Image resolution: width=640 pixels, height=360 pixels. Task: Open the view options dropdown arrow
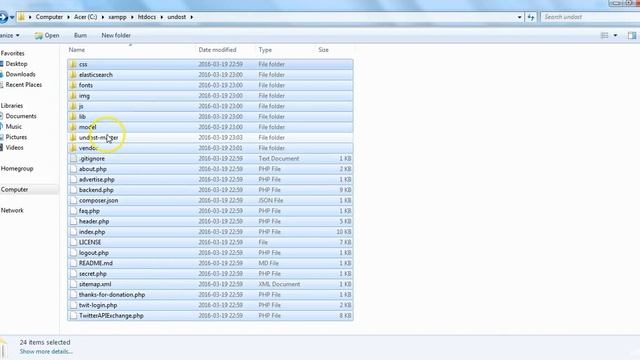tap(616, 36)
